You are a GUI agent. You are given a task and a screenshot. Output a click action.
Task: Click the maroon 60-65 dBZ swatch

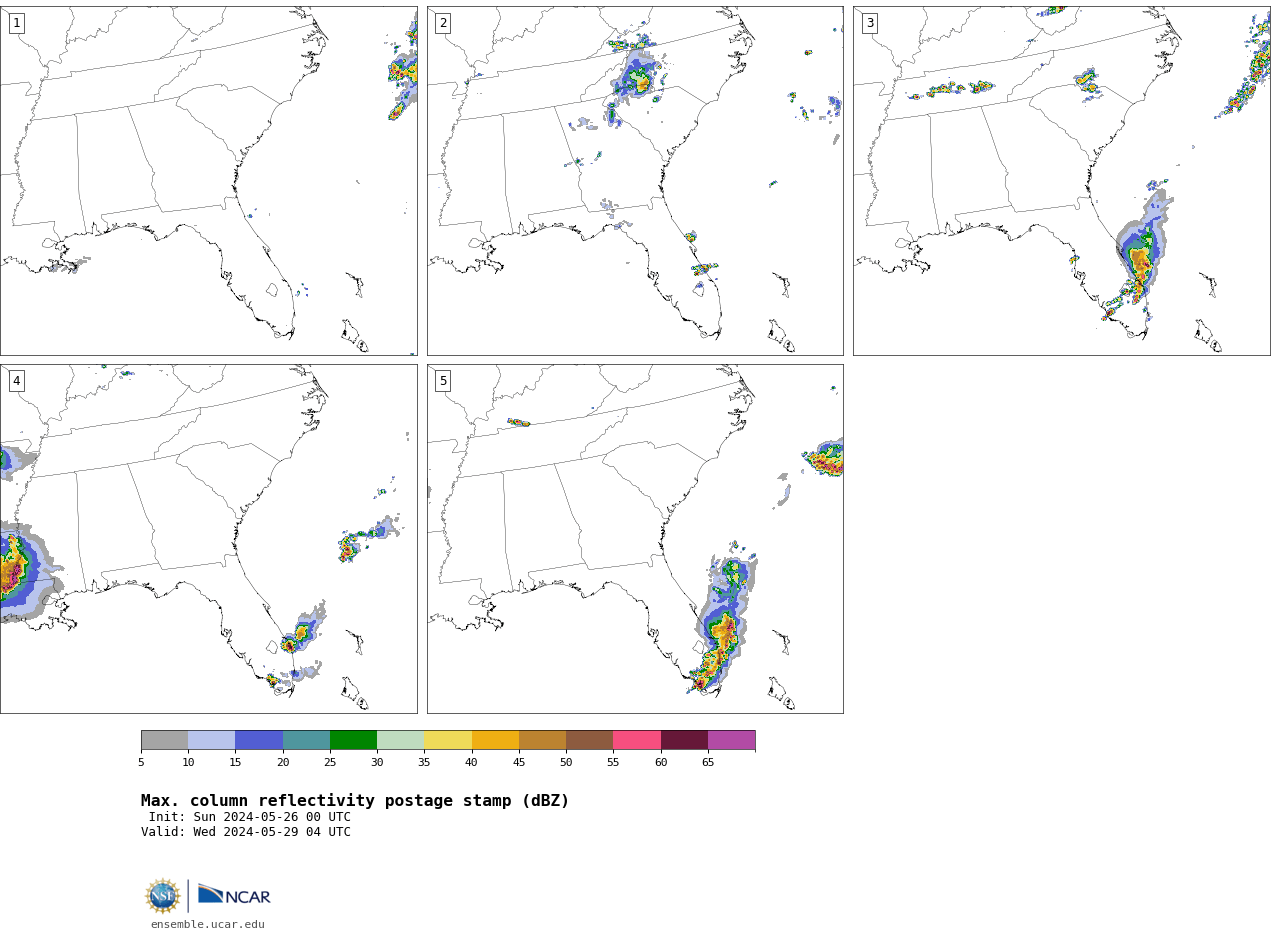point(684,740)
